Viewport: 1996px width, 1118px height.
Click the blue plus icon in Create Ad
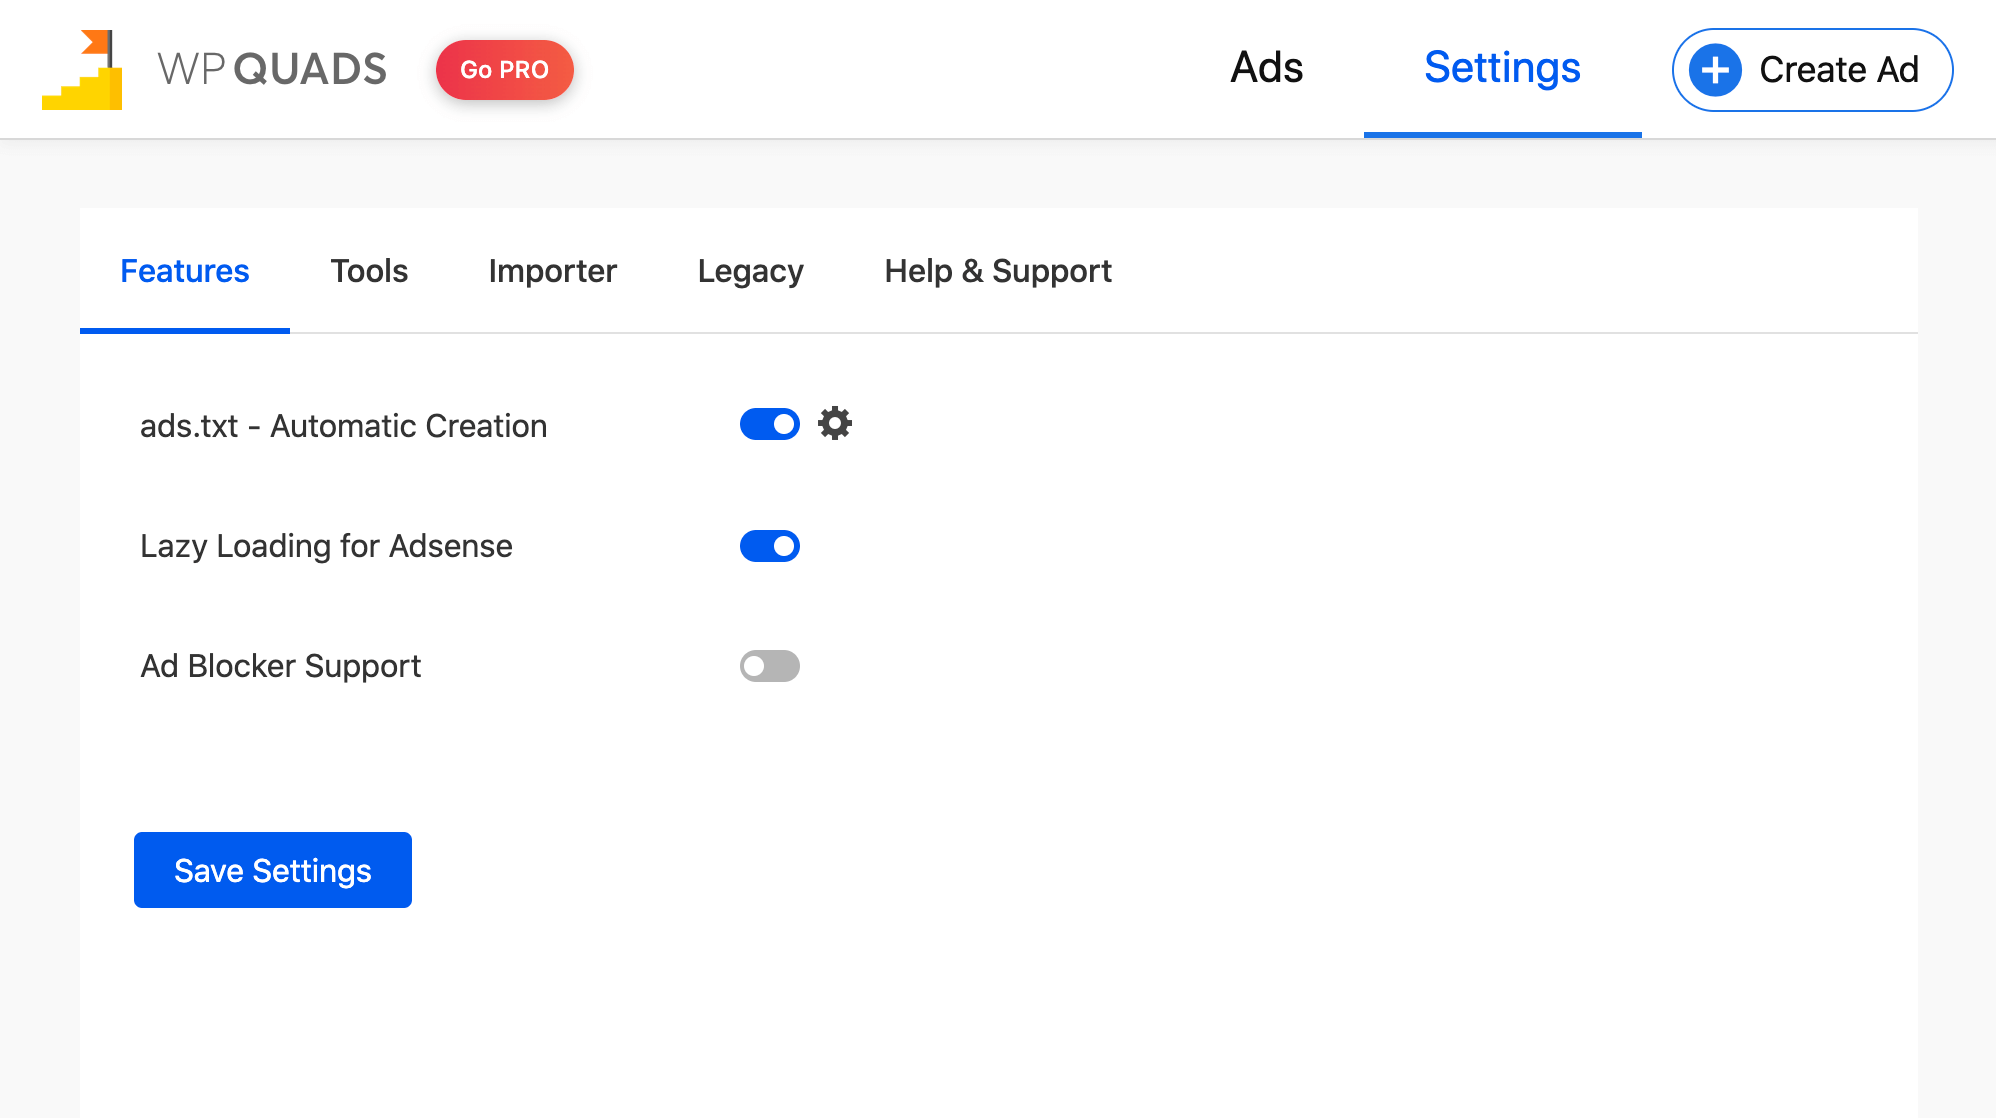point(1715,70)
